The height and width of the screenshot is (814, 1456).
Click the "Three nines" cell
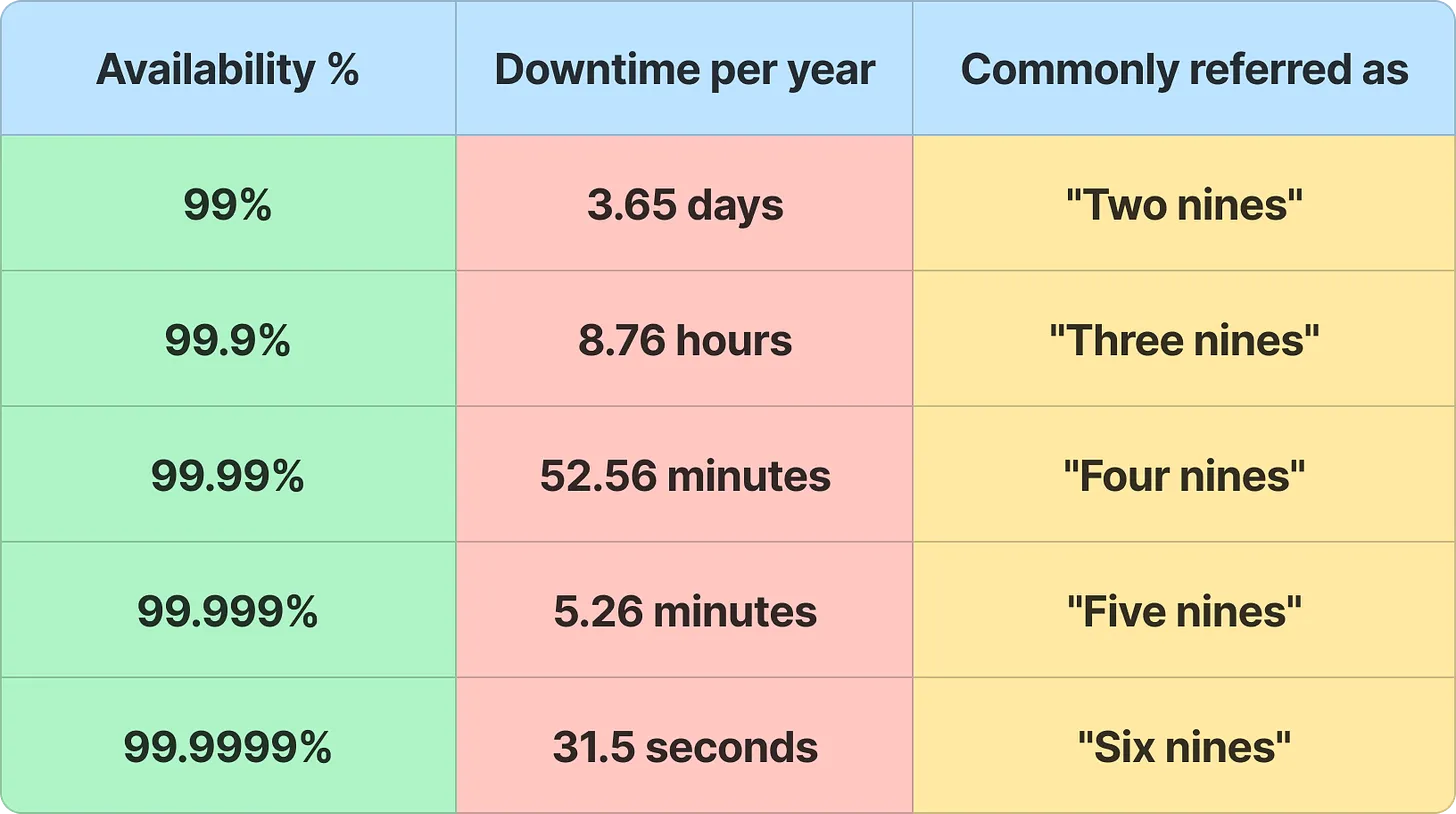pos(1184,341)
